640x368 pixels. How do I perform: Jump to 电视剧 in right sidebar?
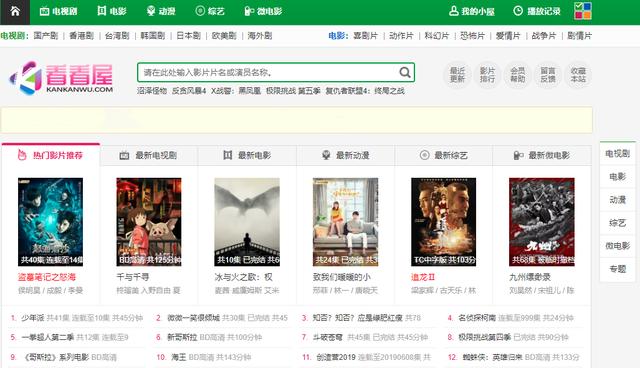point(618,154)
